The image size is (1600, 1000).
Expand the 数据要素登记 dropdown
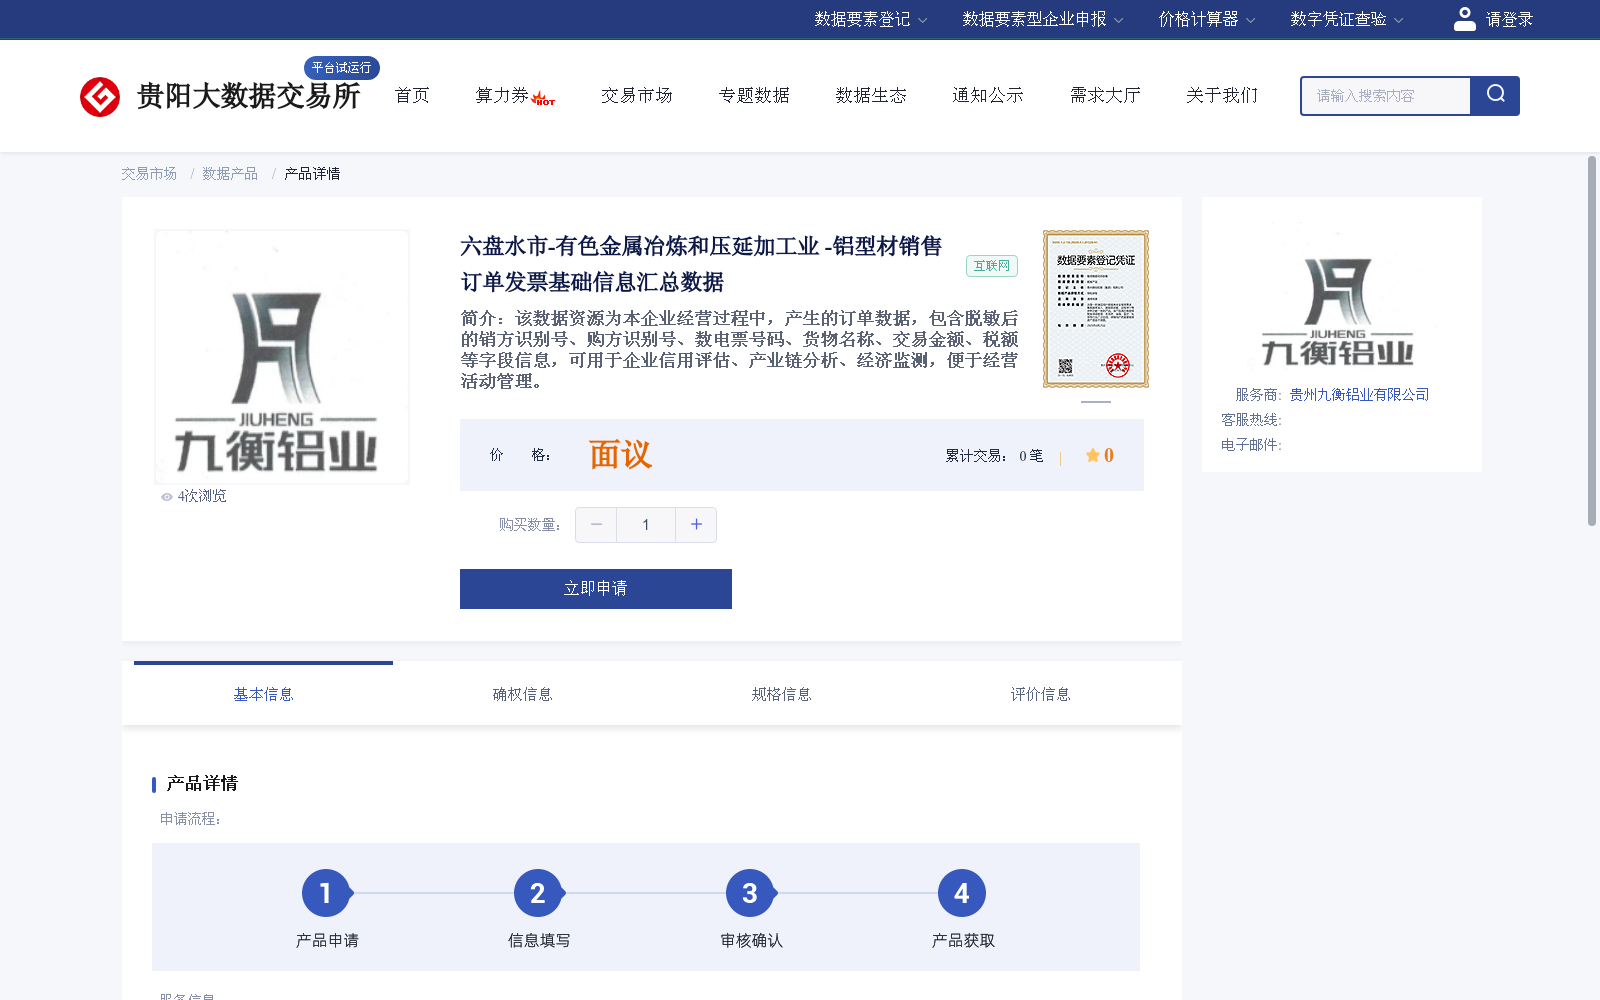click(x=870, y=19)
